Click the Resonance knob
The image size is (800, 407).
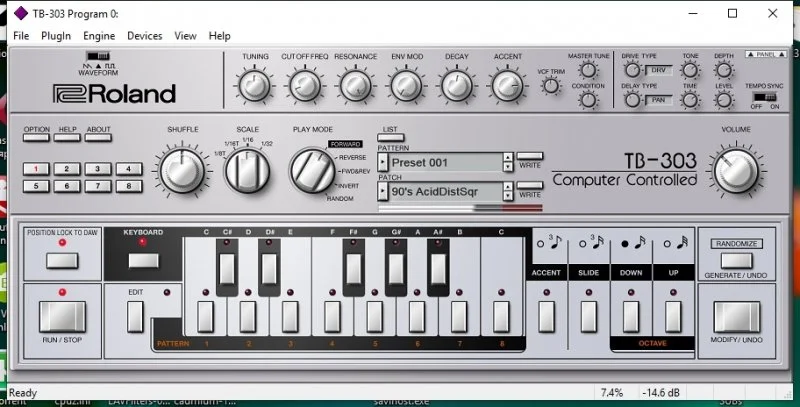click(x=356, y=85)
